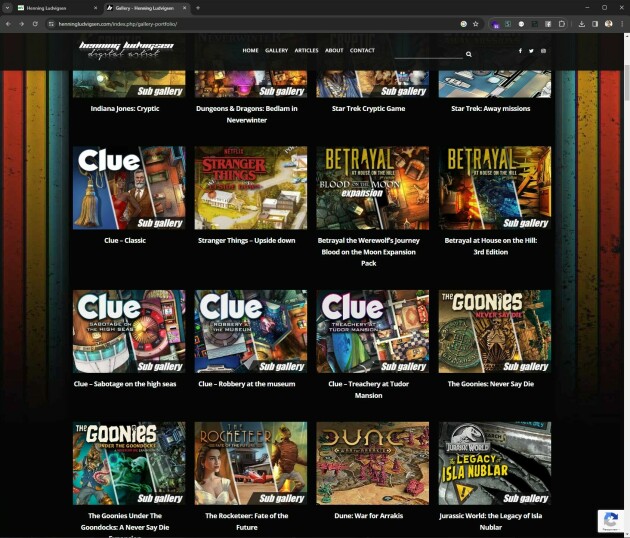The width and height of the screenshot is (630, 538).
Task: Open the browser extensions puzzle icon
Action: click(562, 24)
